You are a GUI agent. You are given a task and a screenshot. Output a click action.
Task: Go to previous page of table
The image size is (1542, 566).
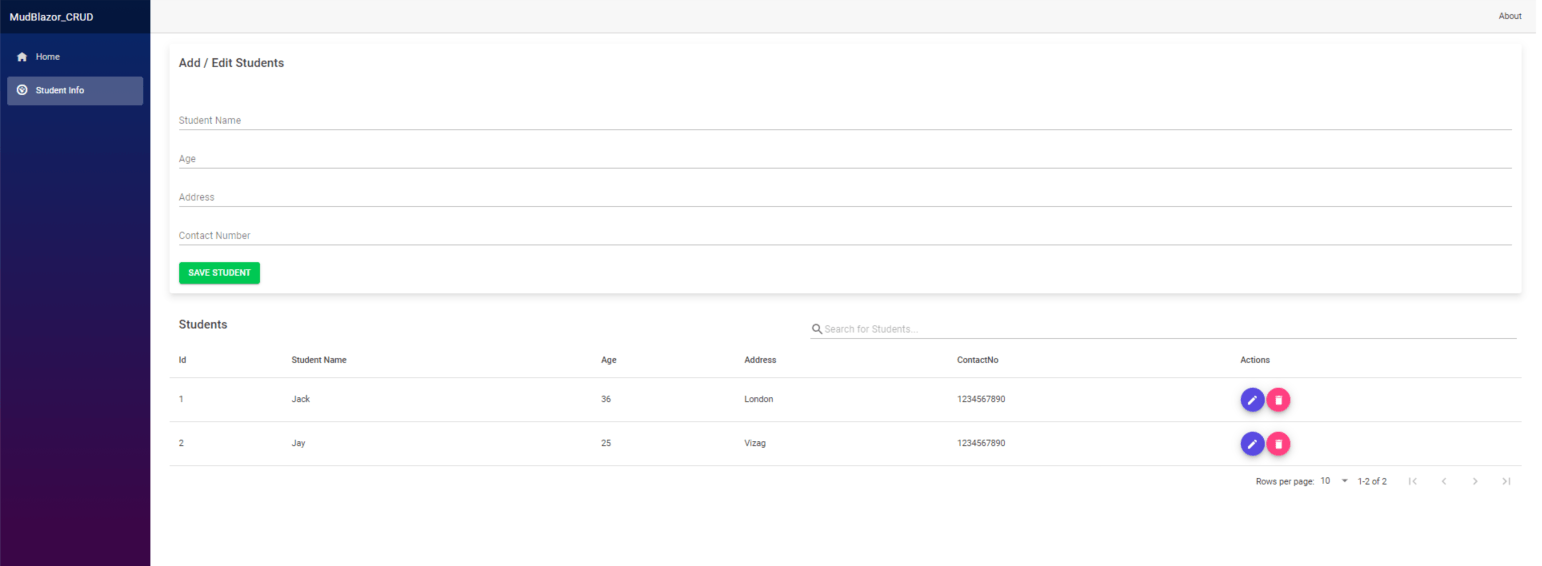[1444, 482]
